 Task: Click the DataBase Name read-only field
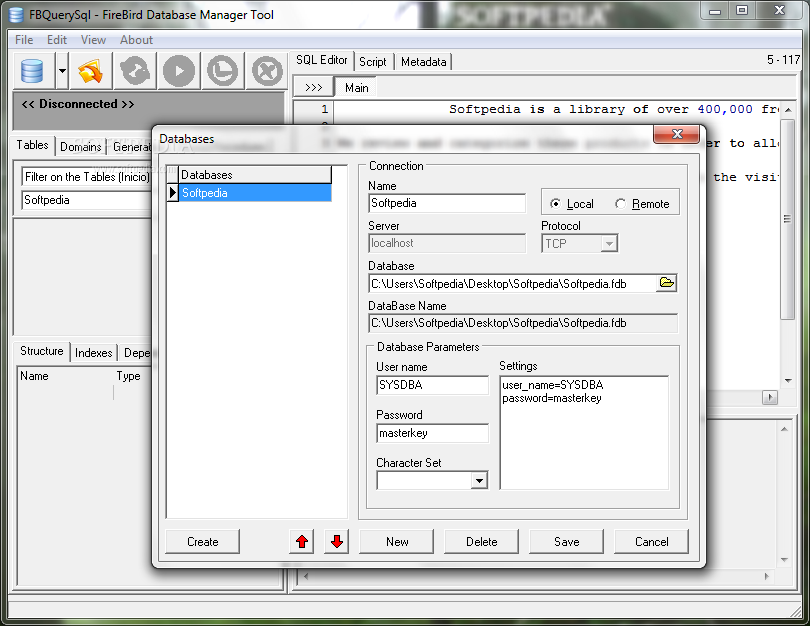point(523,323)
